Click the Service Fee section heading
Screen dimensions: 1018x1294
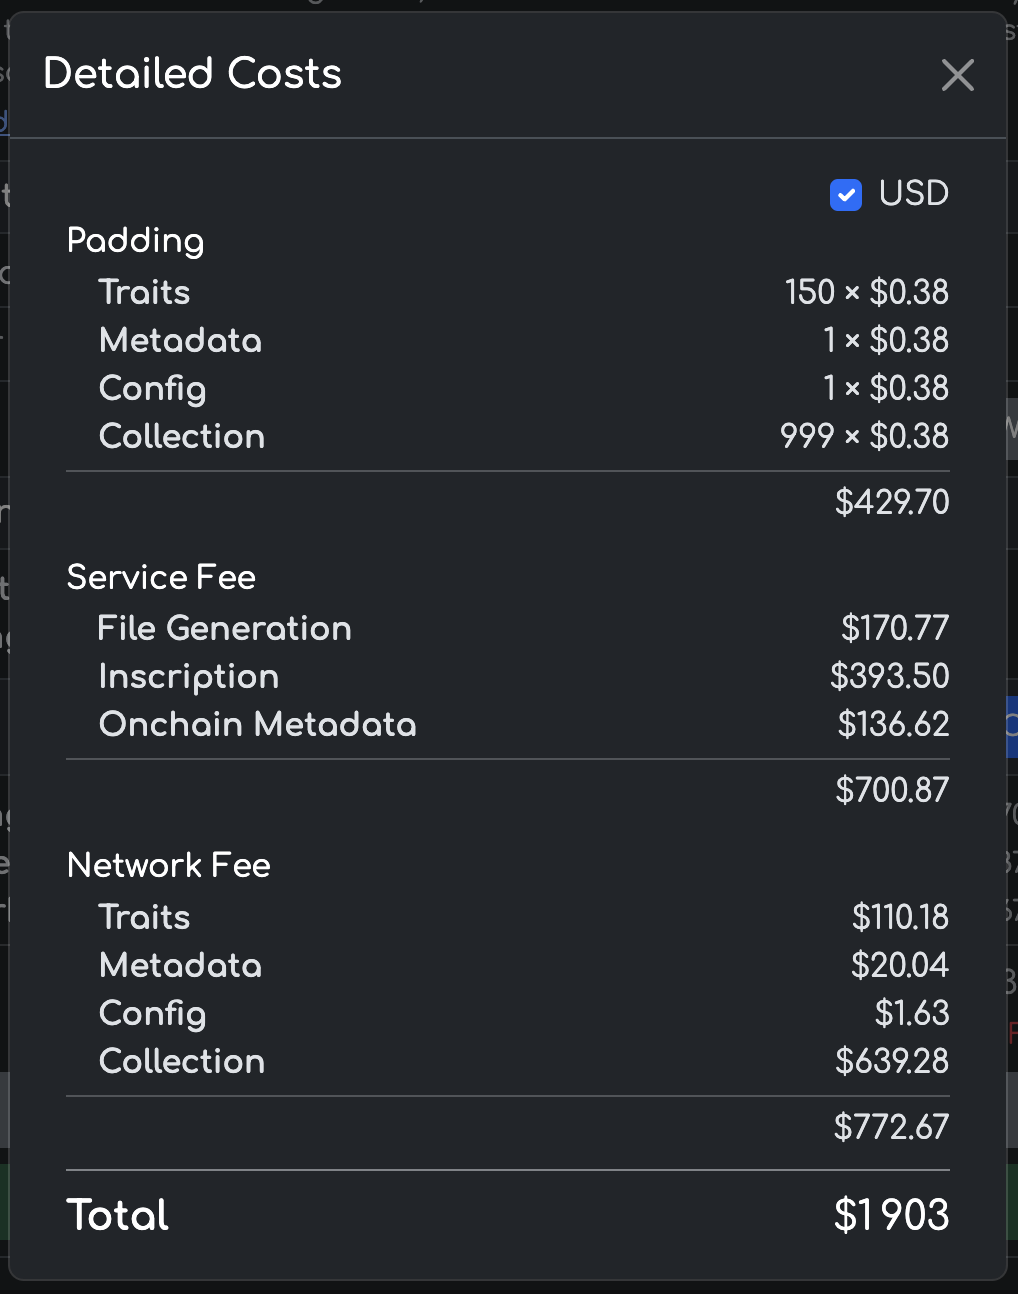[161, 577]
